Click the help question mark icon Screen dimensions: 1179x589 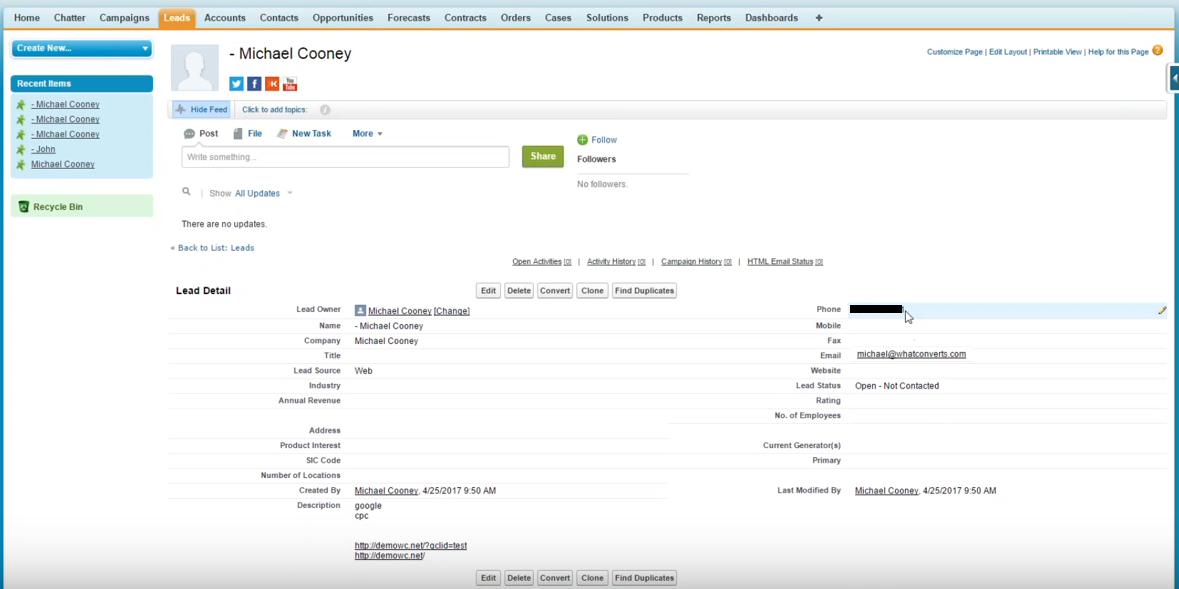[1157, 51]
